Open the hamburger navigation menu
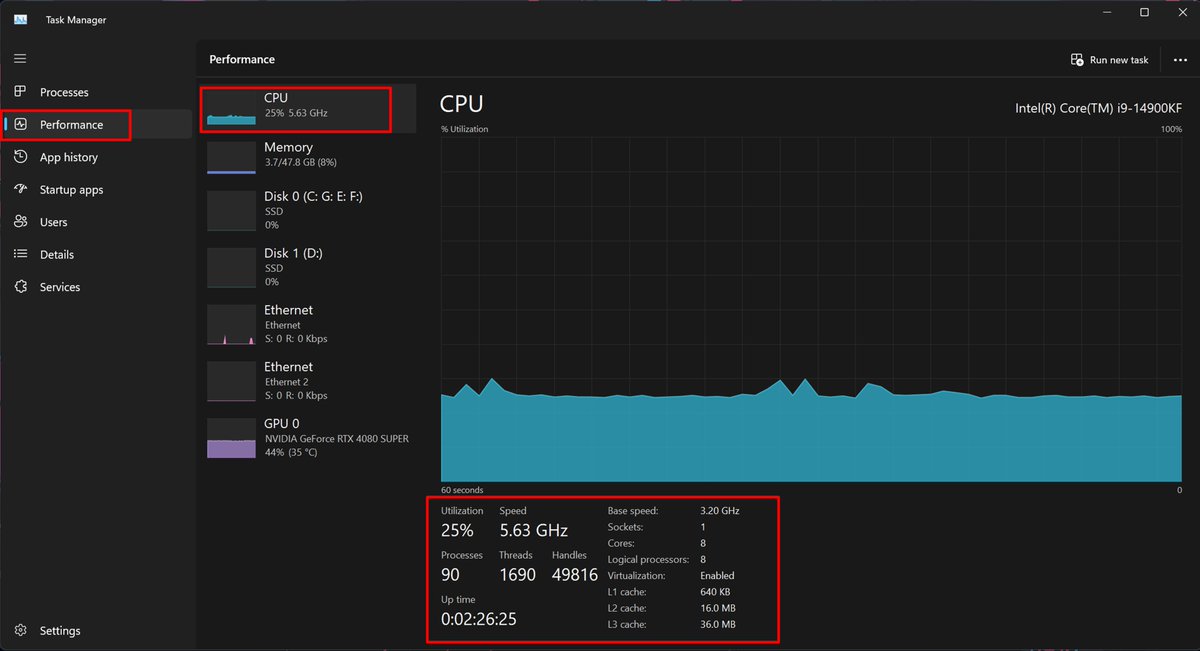 [20, 59]
